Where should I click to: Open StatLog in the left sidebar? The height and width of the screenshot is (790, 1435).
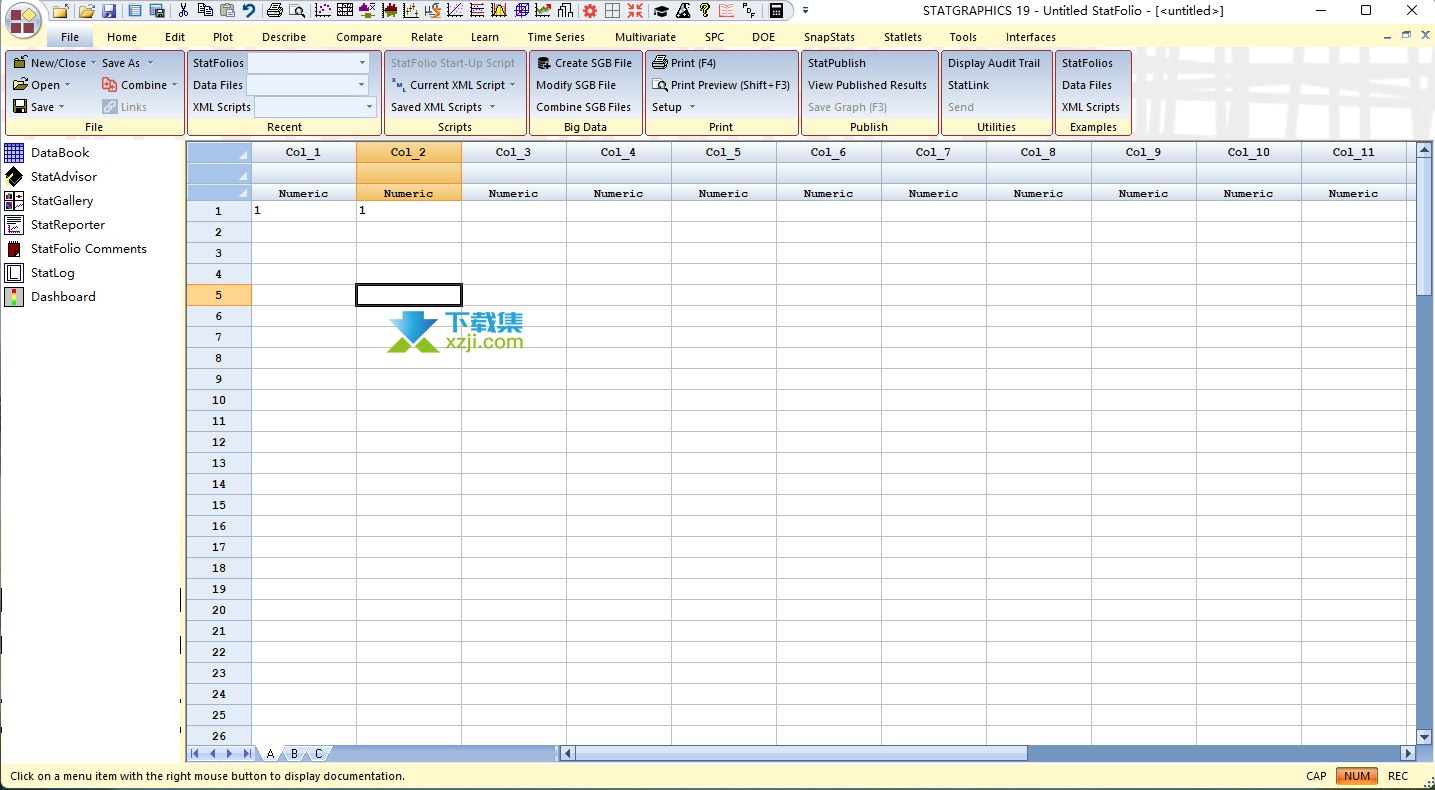[53, 273]
